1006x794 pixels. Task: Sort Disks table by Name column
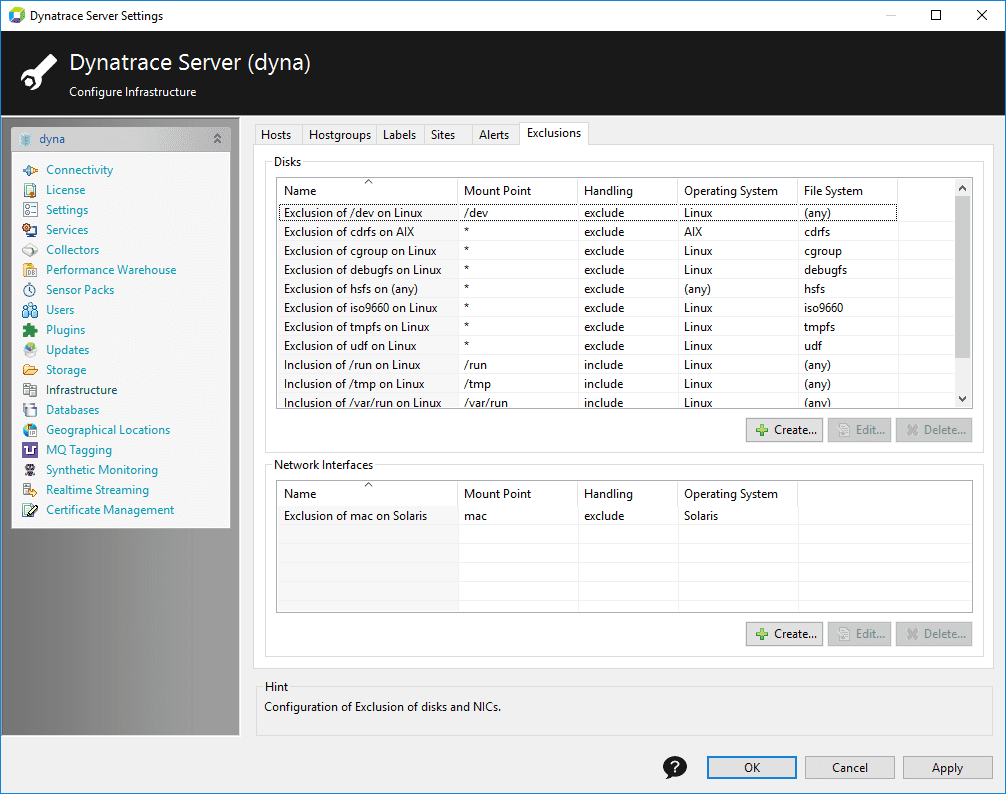coord(367,190)
